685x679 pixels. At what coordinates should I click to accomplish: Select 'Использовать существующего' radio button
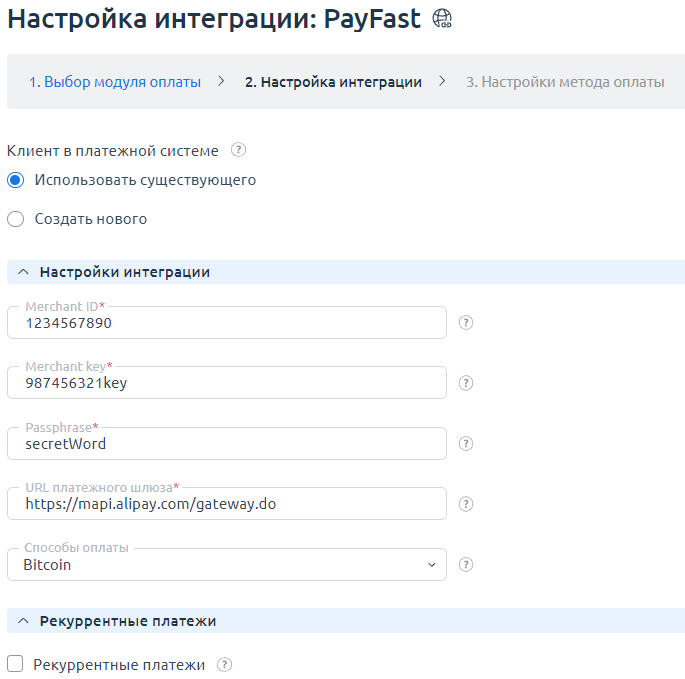[16, 181]
